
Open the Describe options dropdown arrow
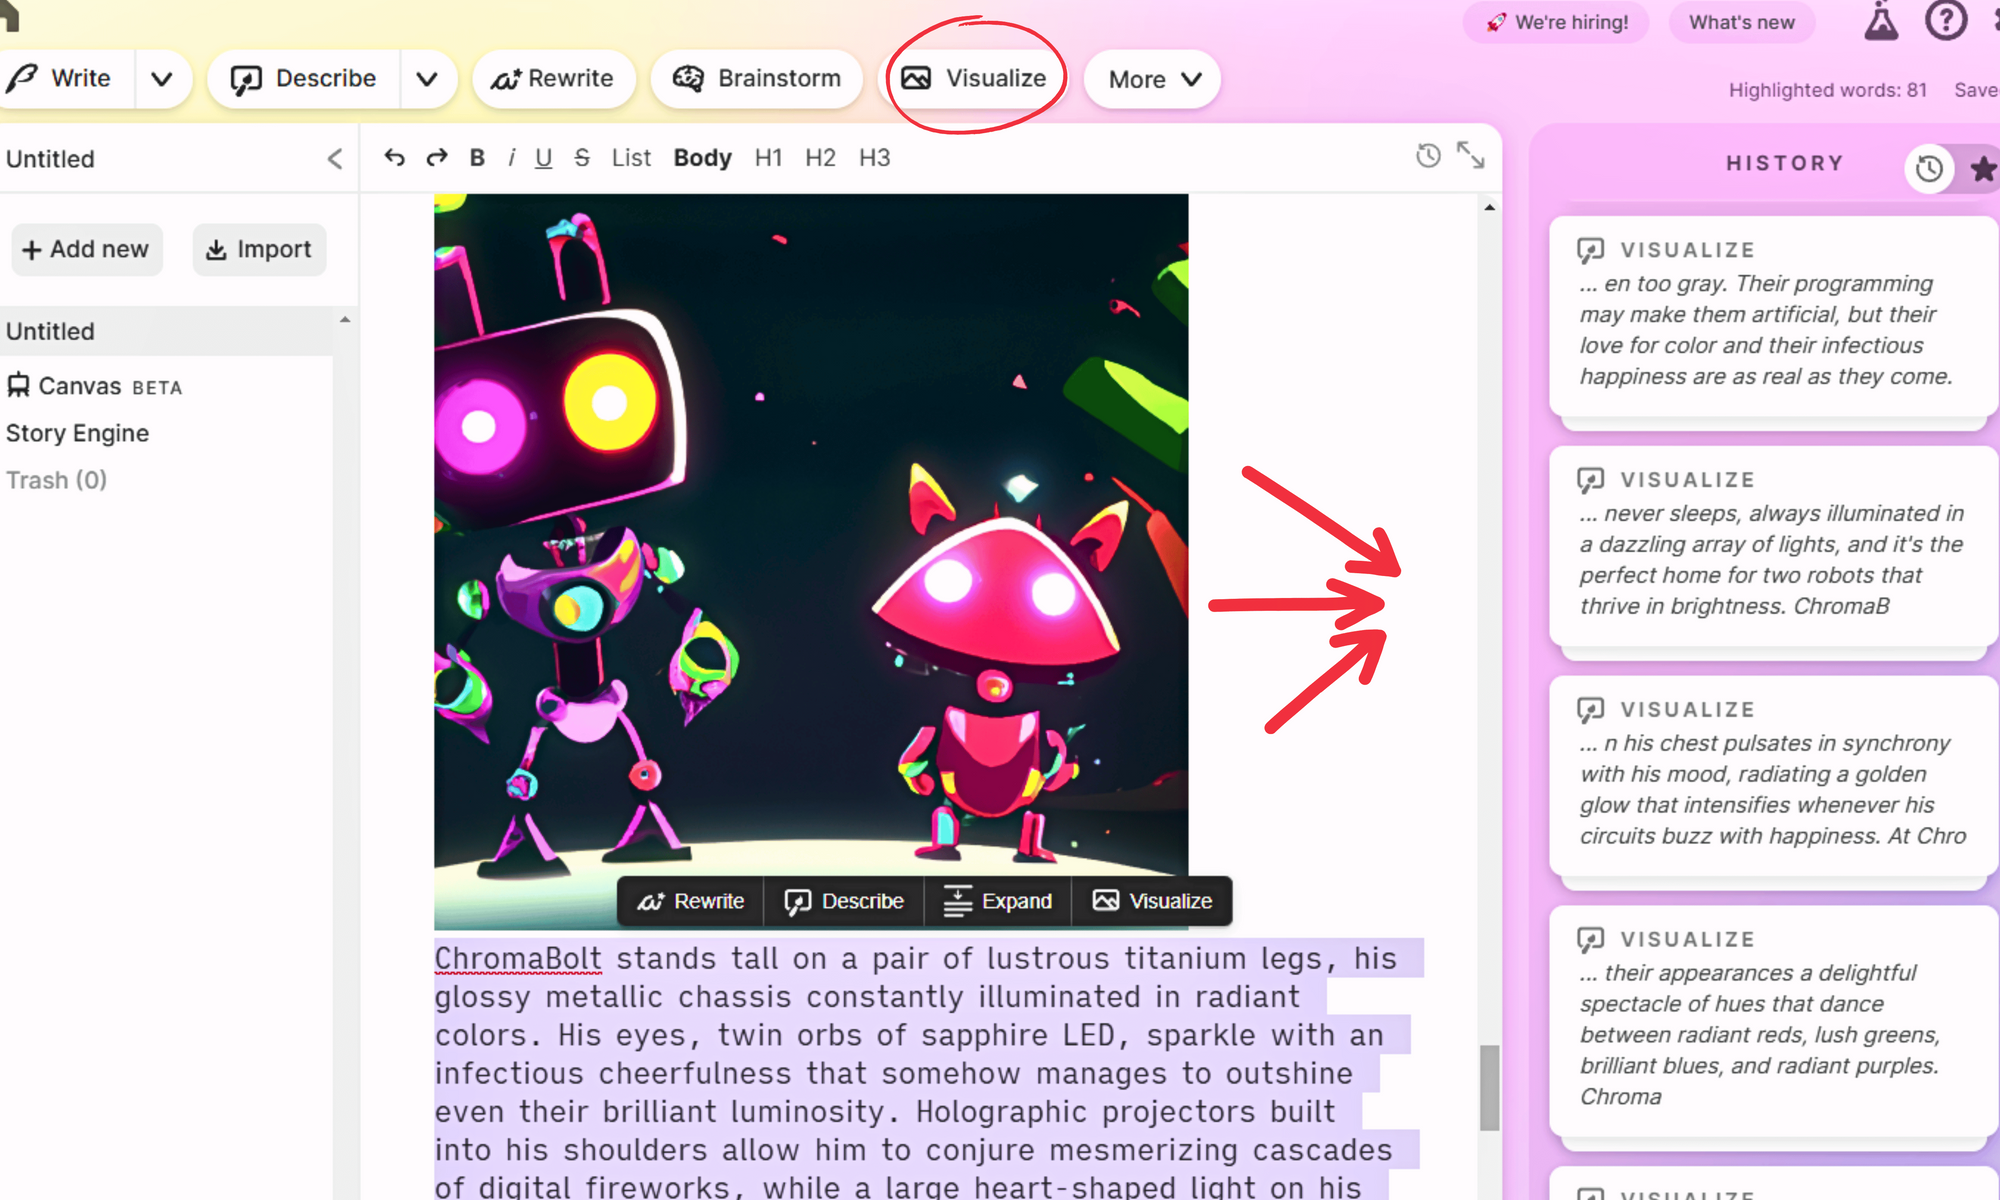click(427, 79)
